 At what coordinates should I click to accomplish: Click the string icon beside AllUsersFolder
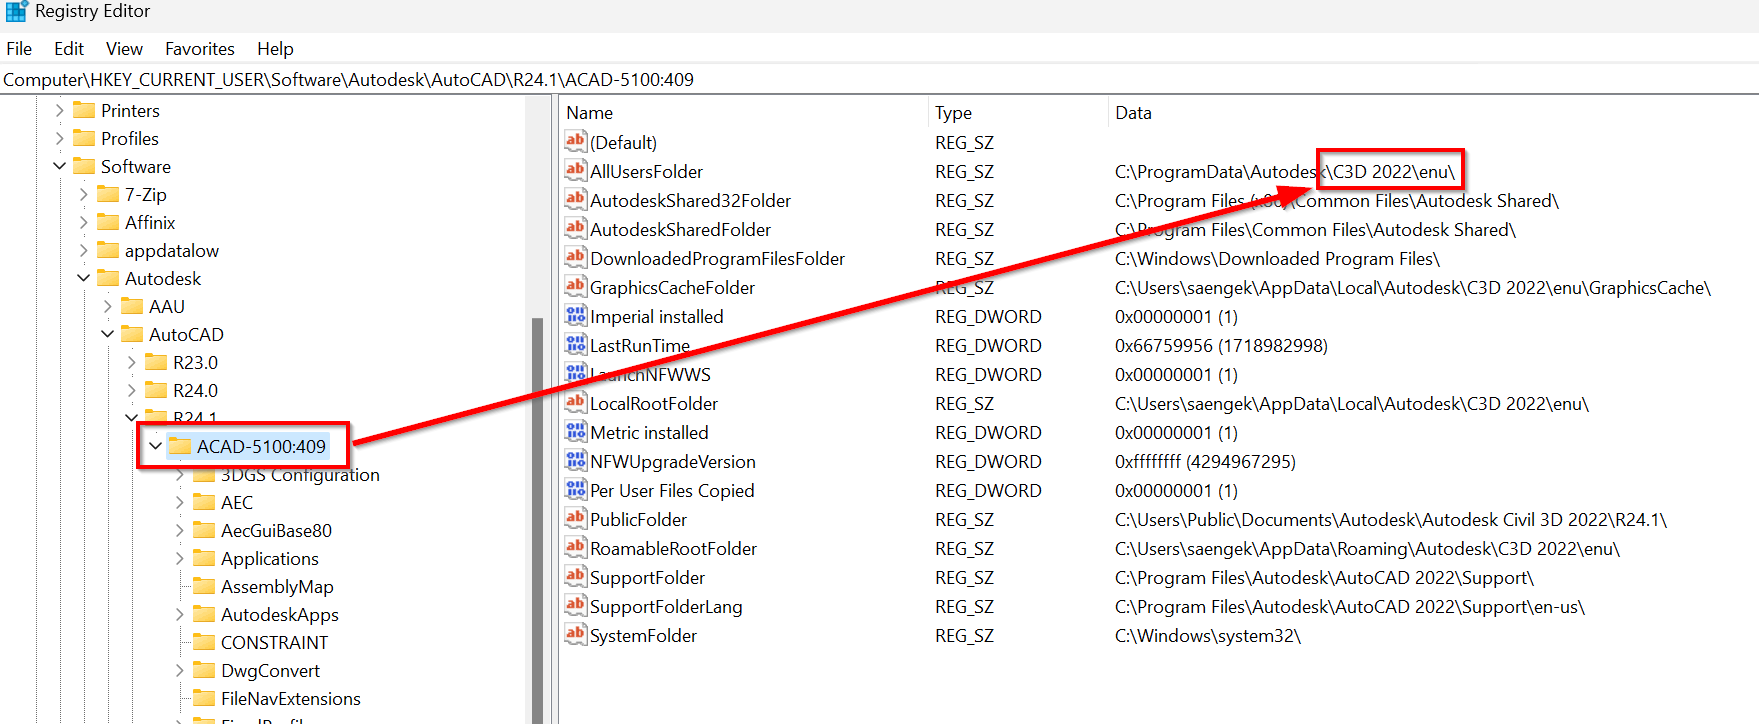[x=576, y=170]
